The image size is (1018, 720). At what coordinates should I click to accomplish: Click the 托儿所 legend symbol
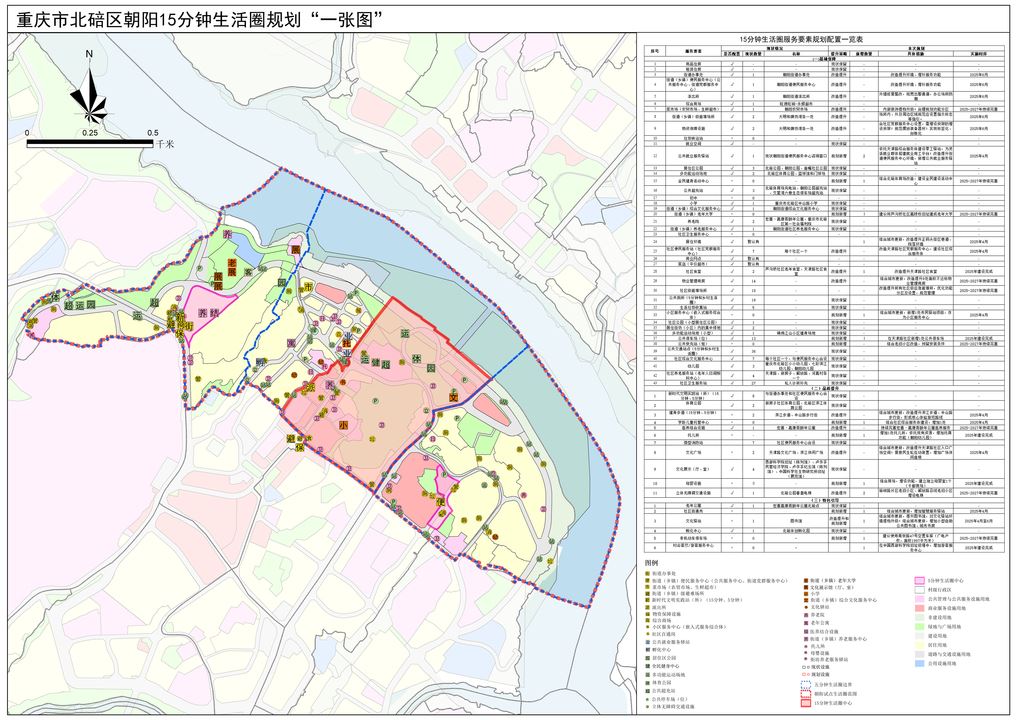(x=806, y=646)
